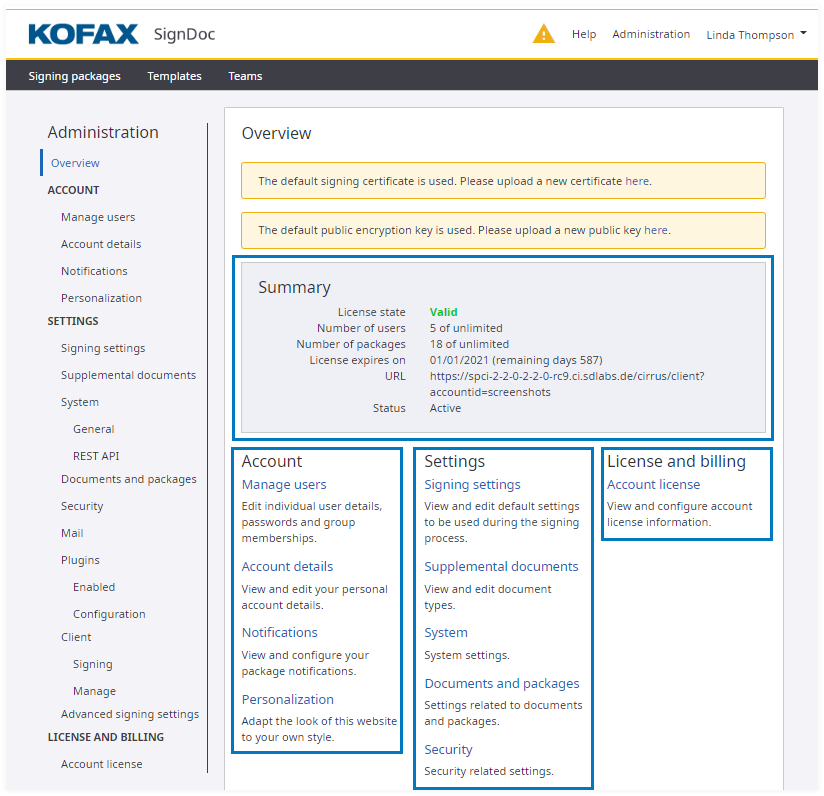
Task: Click 'here' link to upload new certificate
Action: [637, 181]
